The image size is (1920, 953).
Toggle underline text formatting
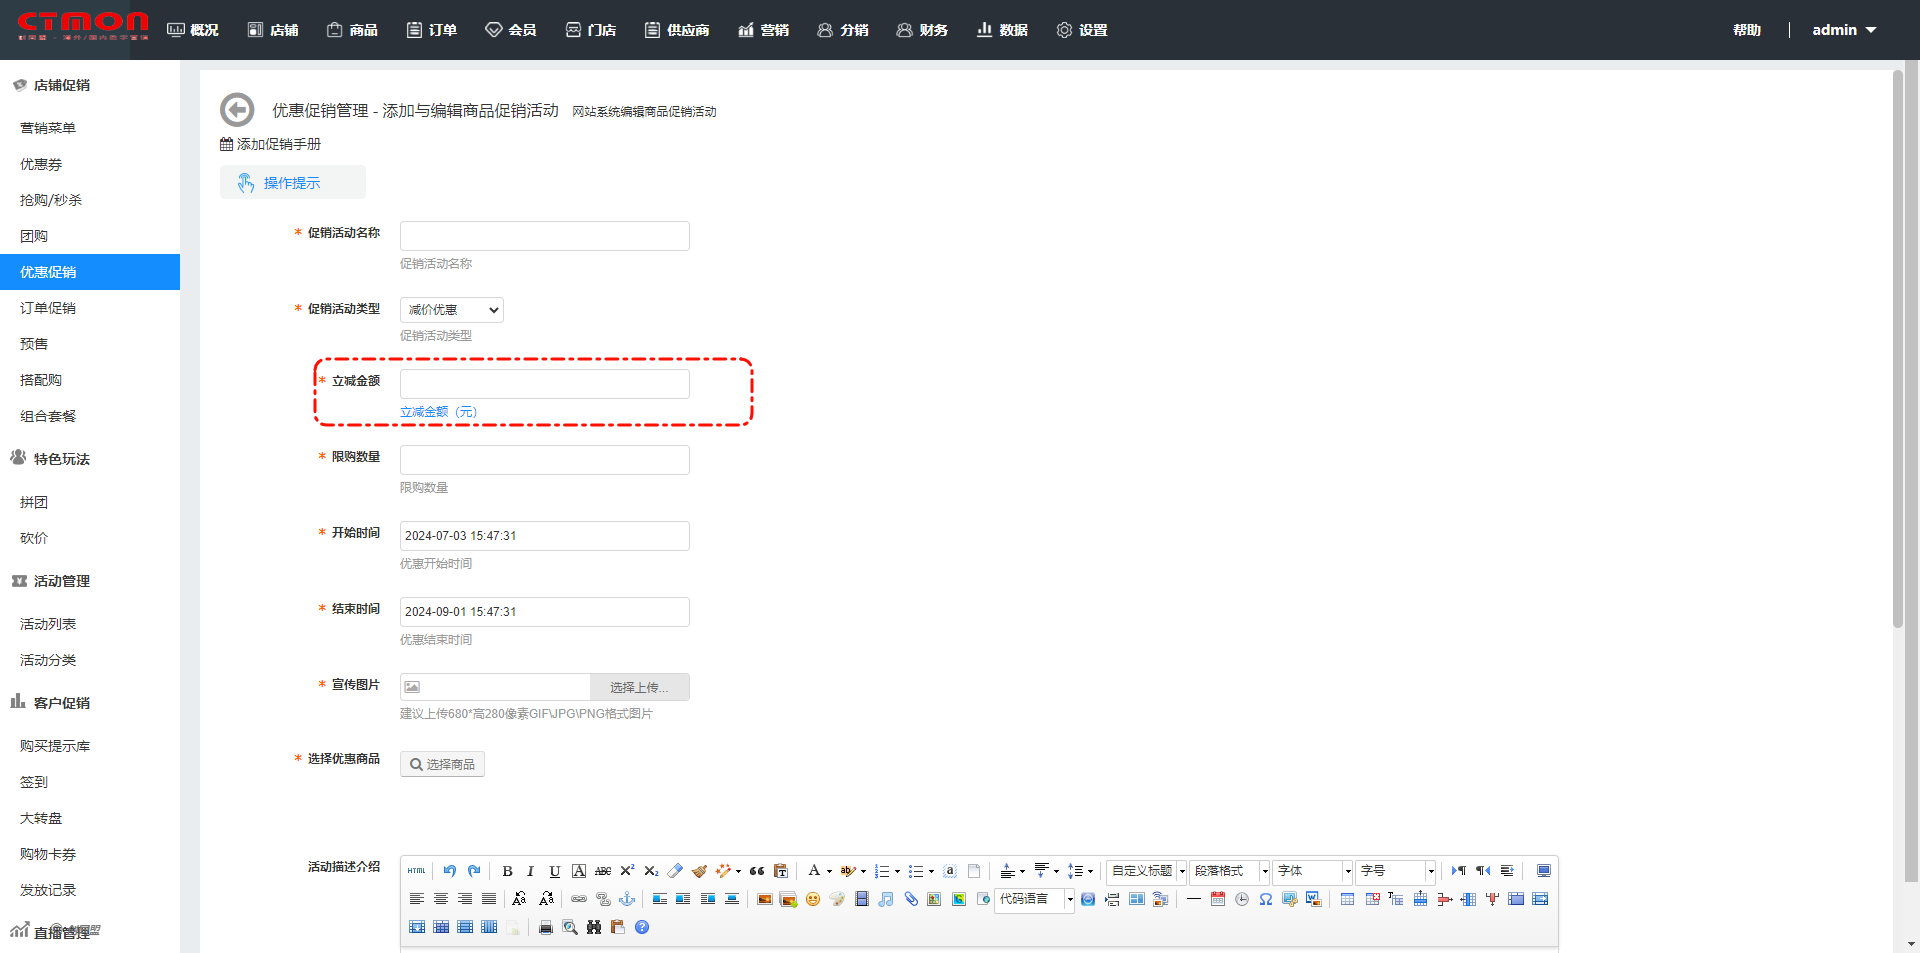[555, 871]
